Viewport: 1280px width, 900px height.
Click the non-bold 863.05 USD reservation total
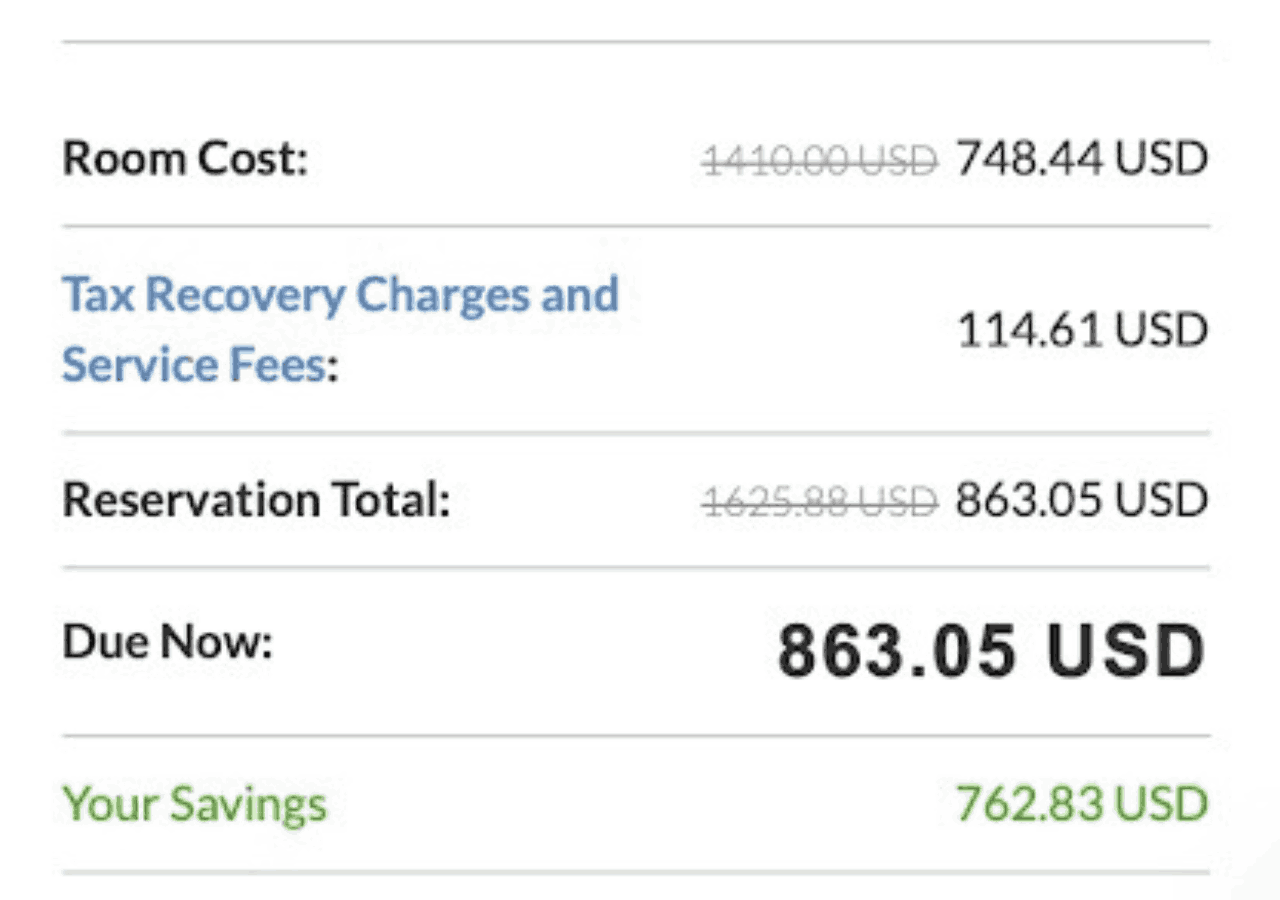(x=1082, y=500)
